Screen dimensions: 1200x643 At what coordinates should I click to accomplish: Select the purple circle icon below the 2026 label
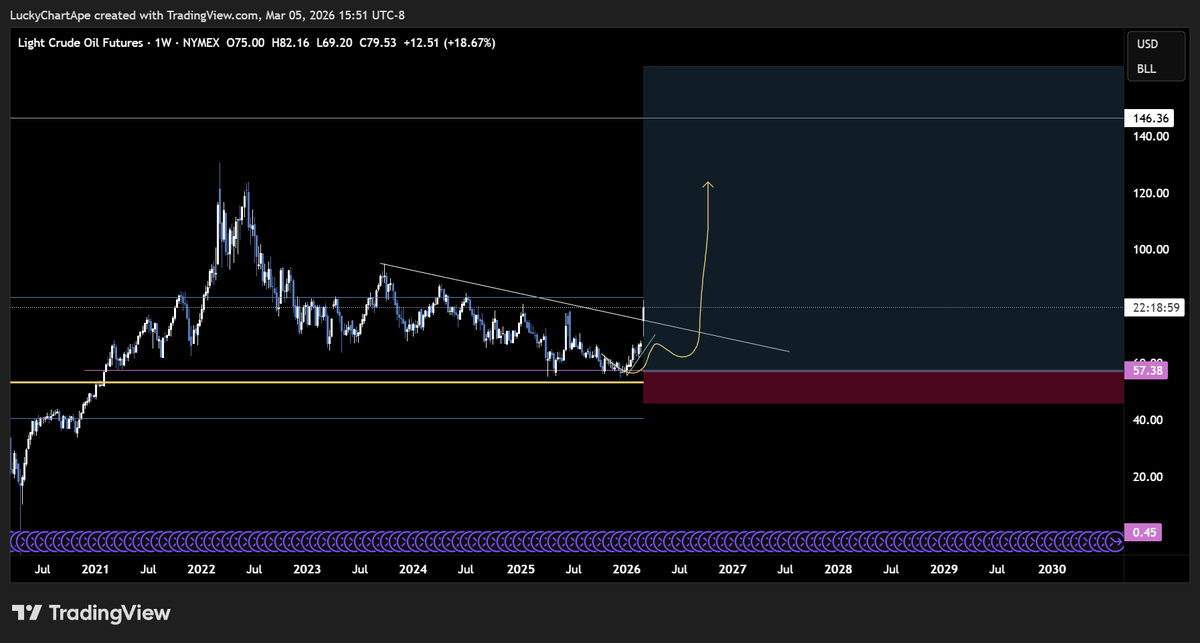pos(627,539)
